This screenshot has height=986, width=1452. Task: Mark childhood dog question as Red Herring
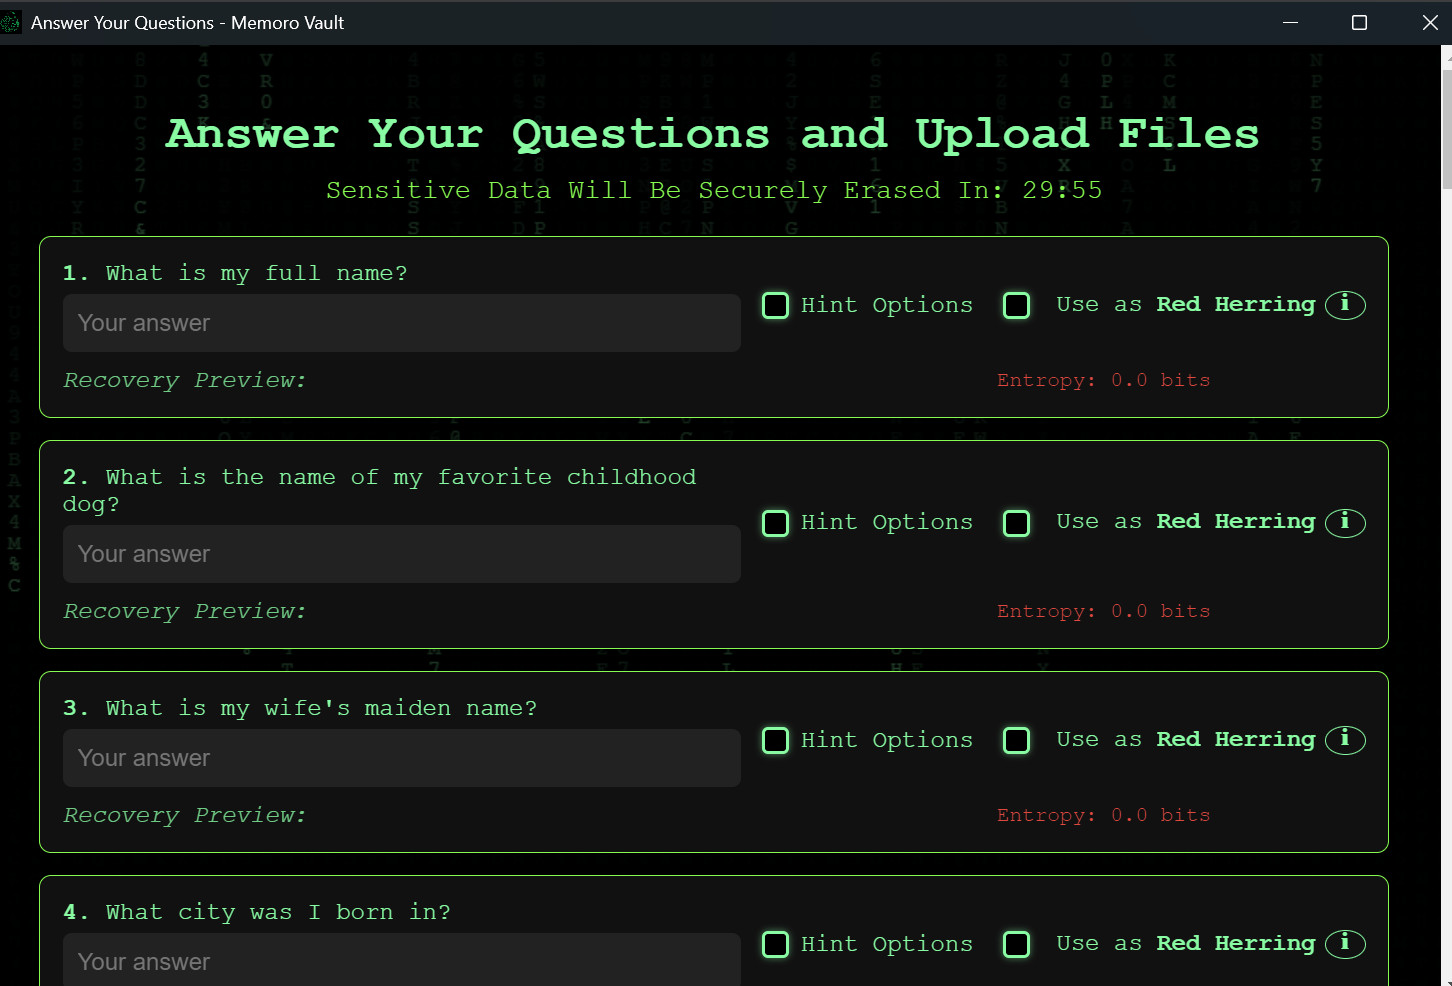pos(1017,523)
